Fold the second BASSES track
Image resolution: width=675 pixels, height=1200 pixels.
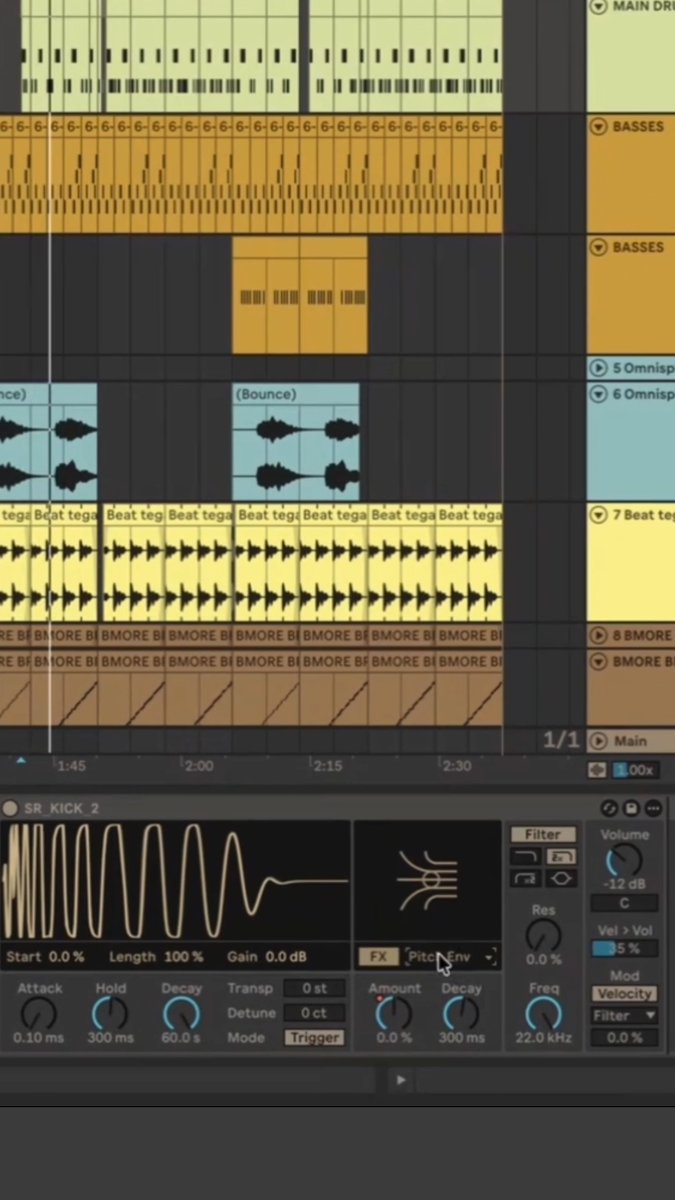tap(599, 246)
